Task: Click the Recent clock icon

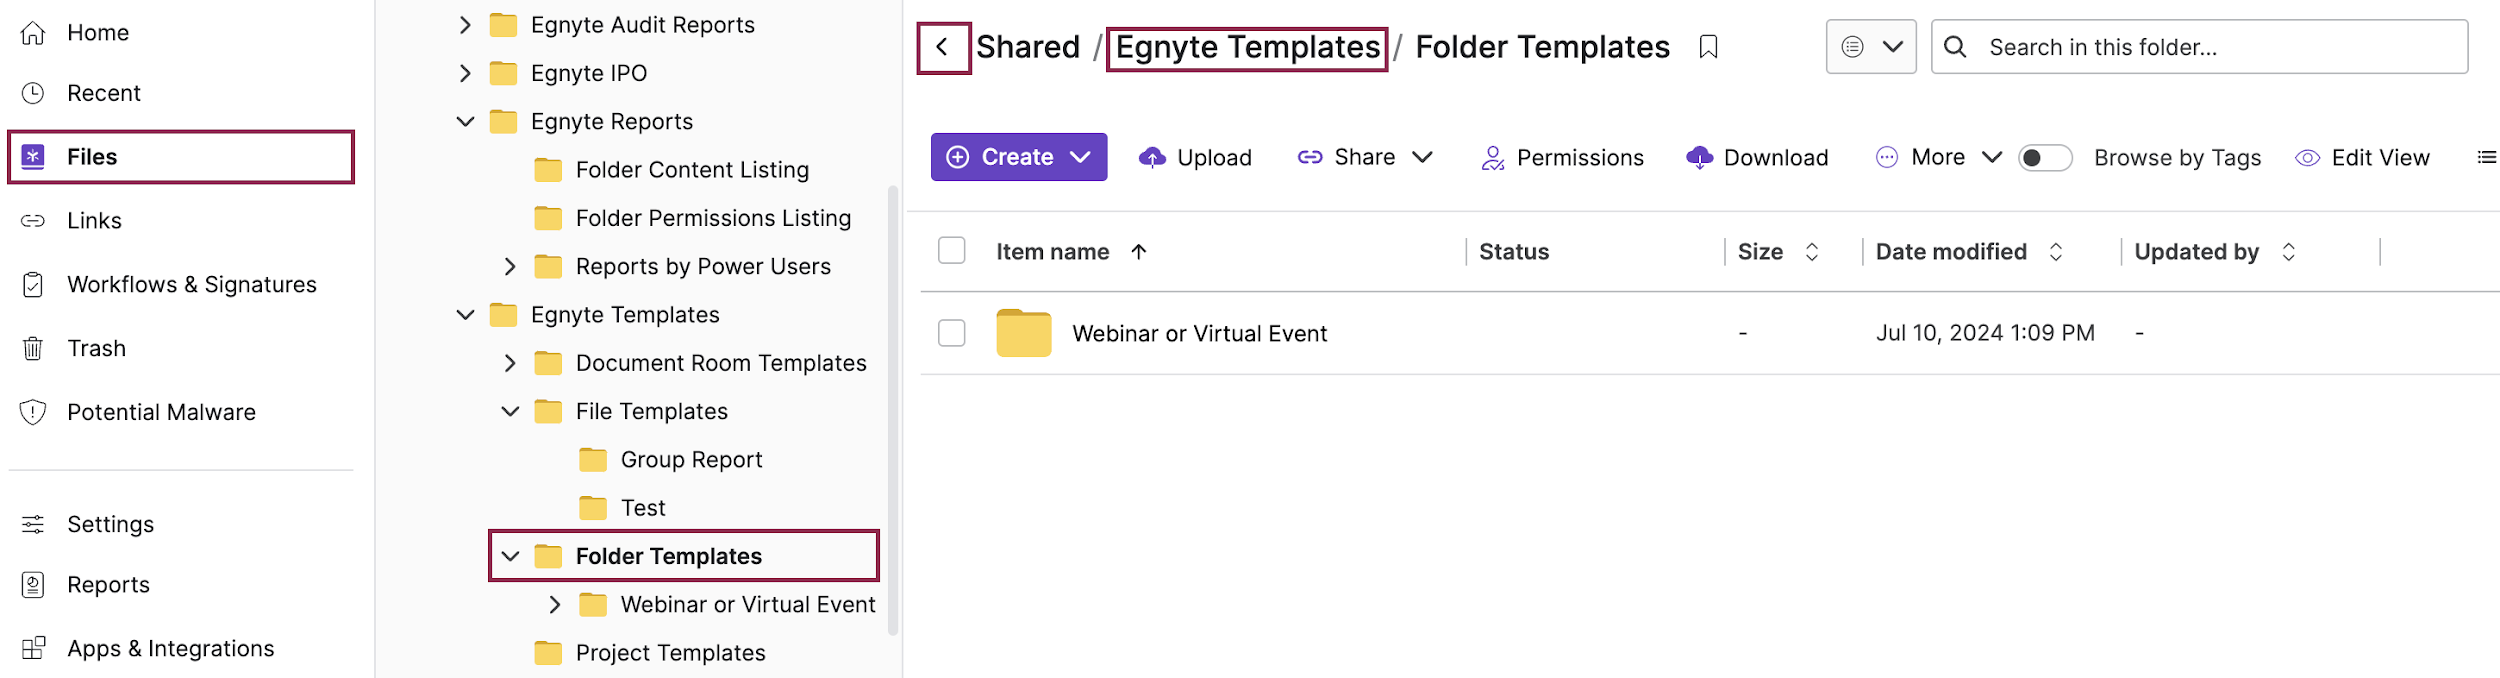Action: point(33,93)
